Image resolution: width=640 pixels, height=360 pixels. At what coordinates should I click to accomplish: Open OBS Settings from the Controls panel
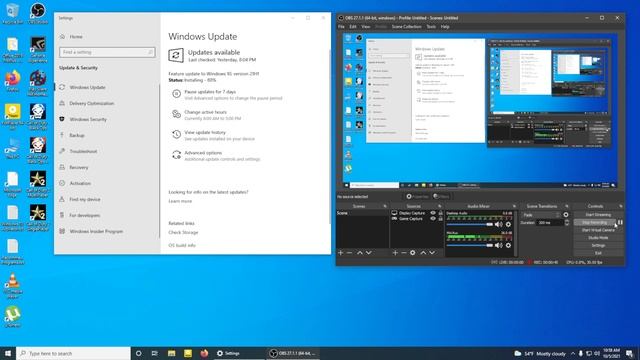coord(598,245)
